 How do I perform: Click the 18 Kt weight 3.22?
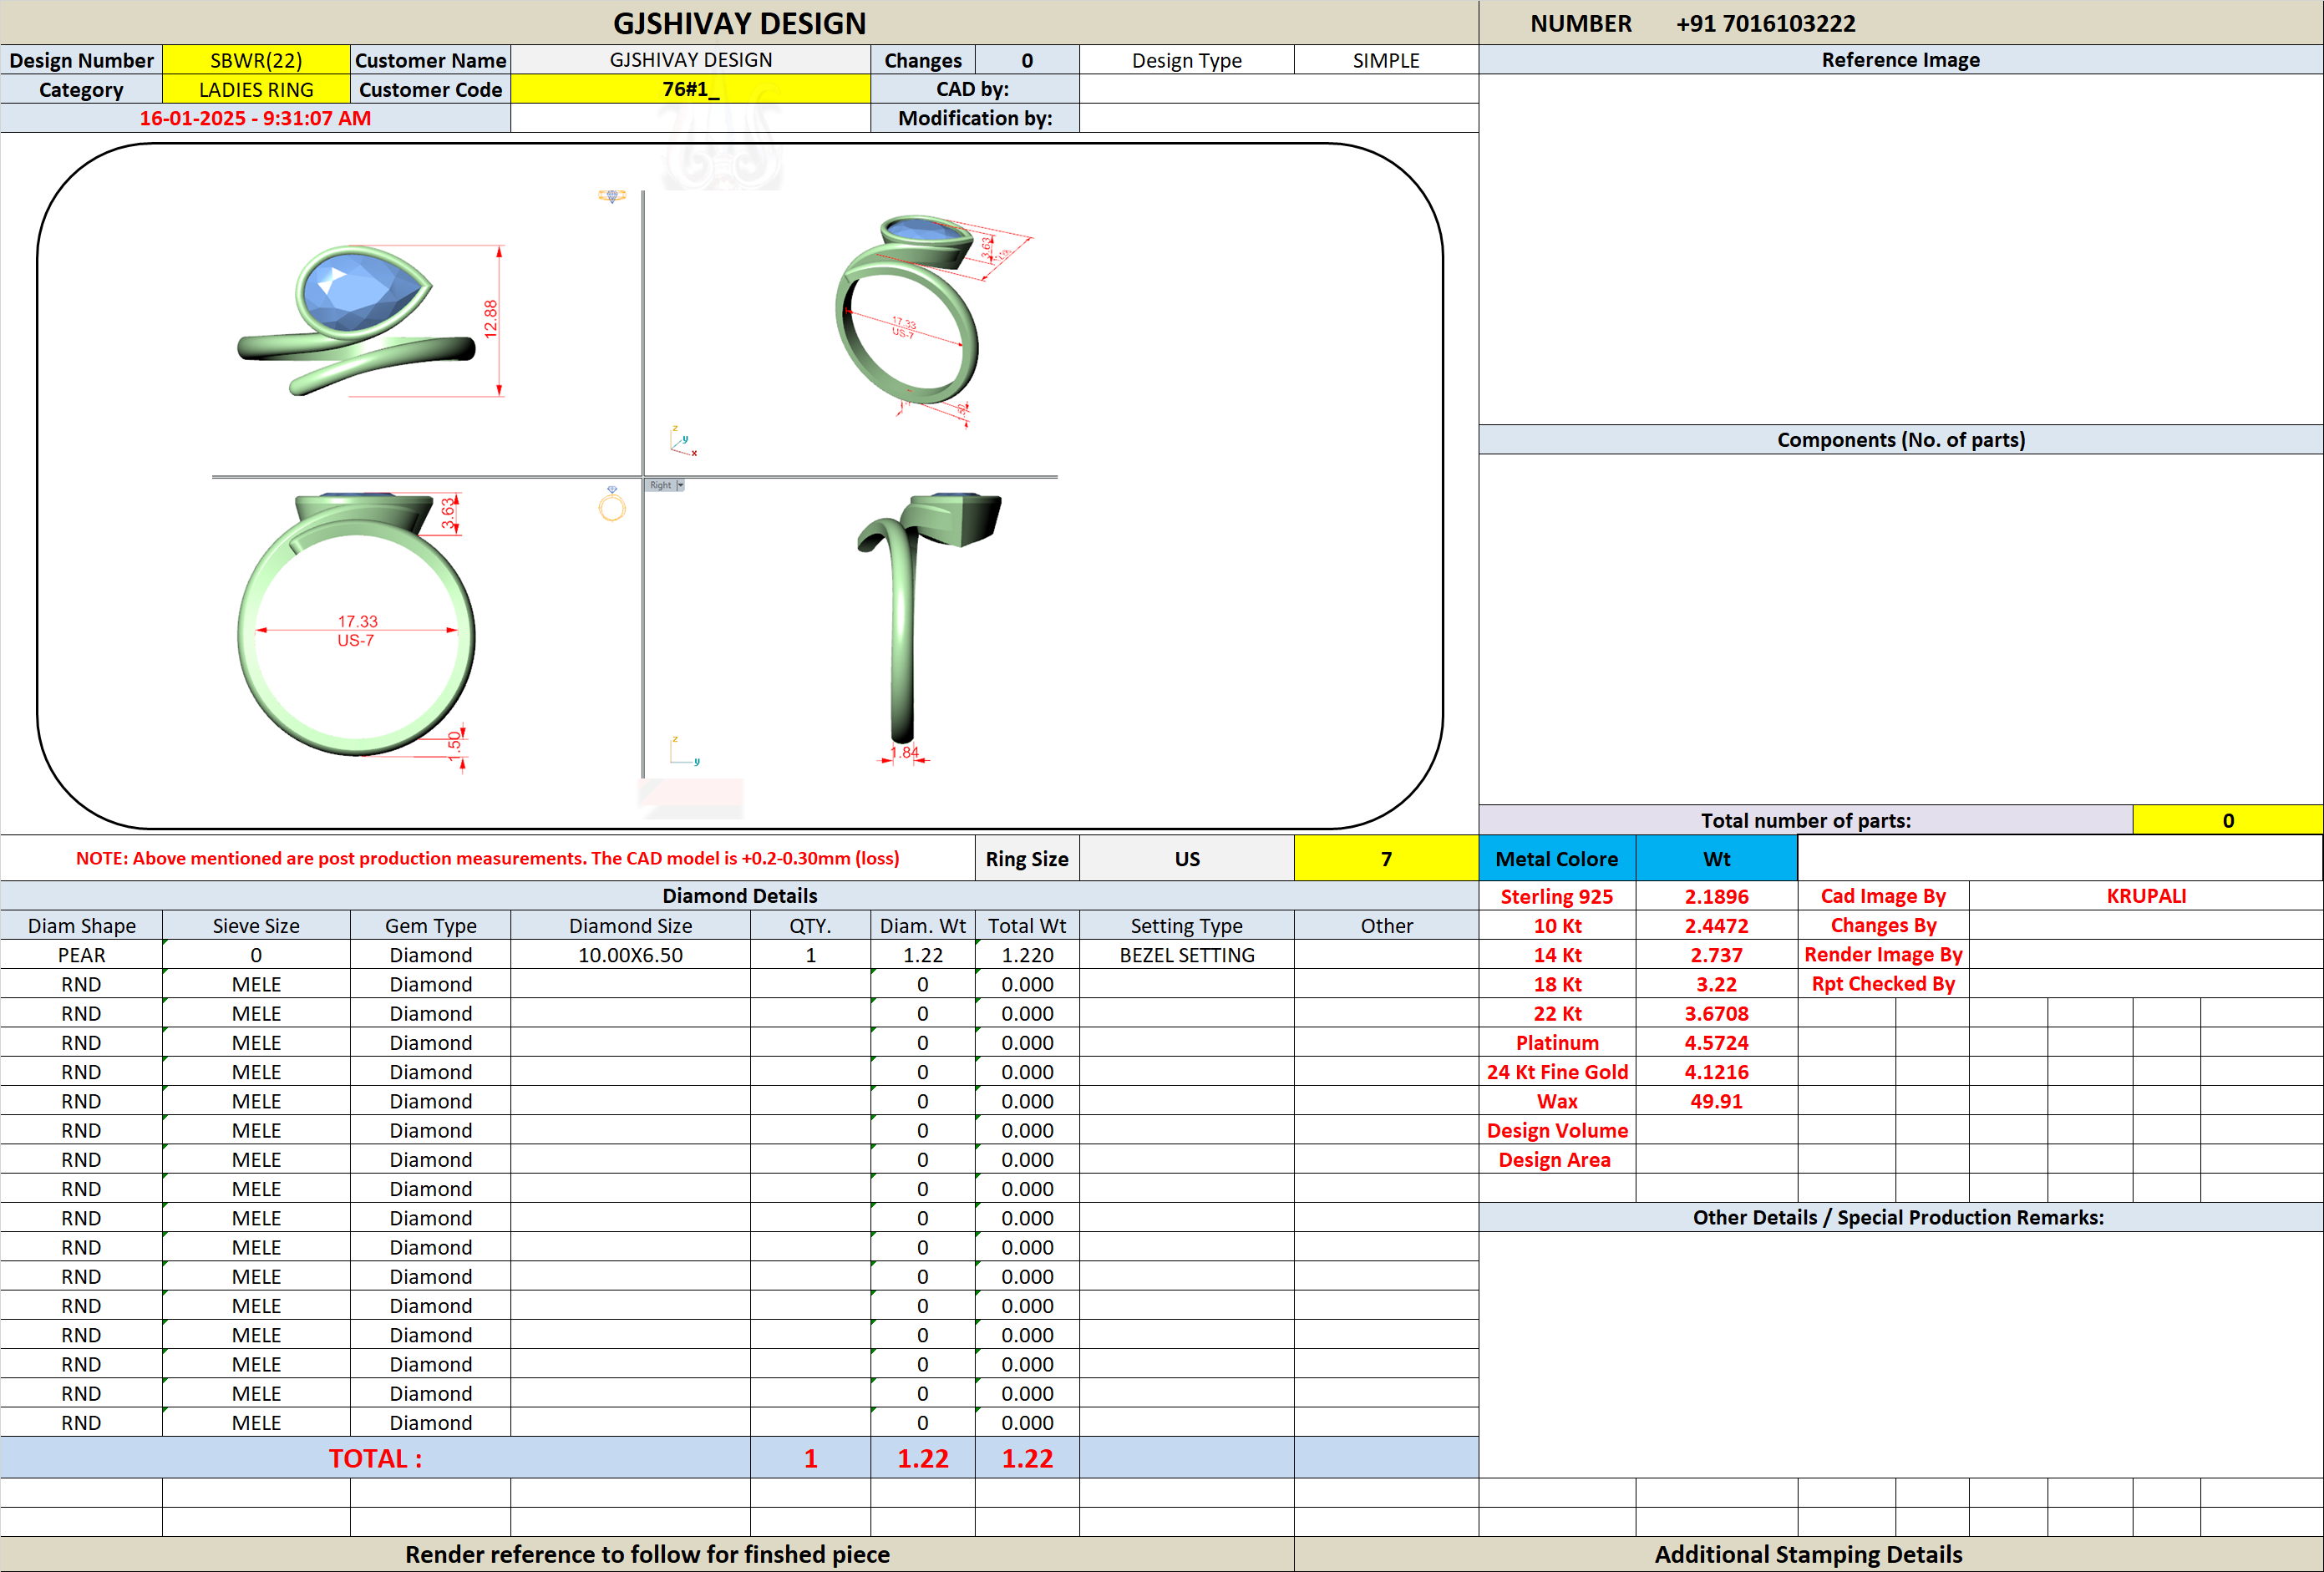click(1717, 984)
